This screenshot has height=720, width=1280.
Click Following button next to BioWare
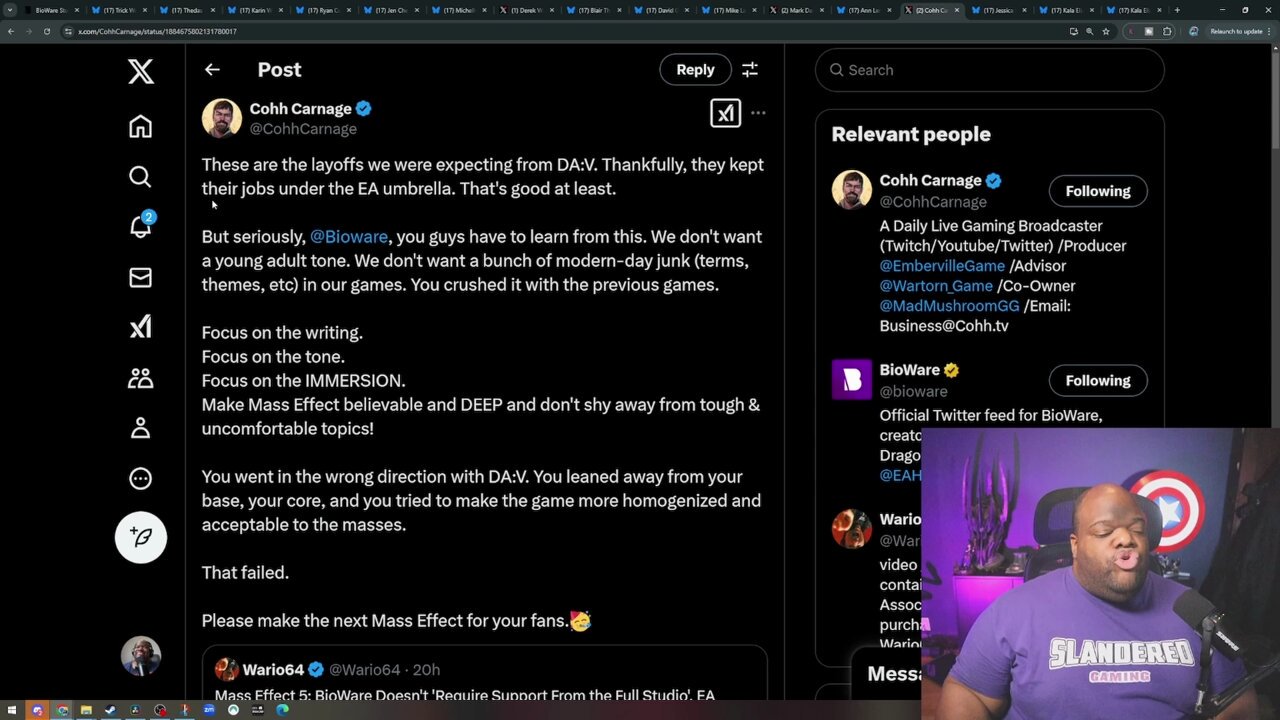point(1098,381)
